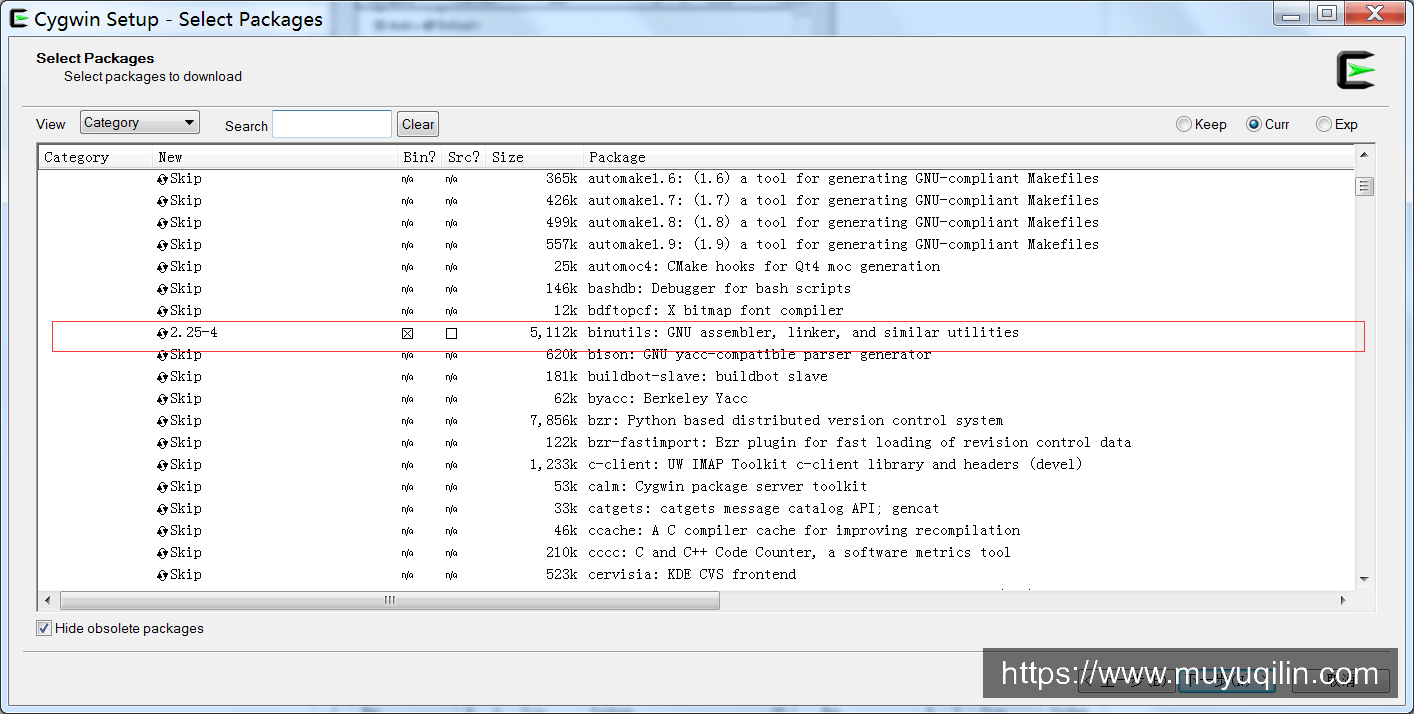Viewport: 1414px width, 714px height.
Task: Click the cycle icon for automake1.8 row
Action: point(163,223)
